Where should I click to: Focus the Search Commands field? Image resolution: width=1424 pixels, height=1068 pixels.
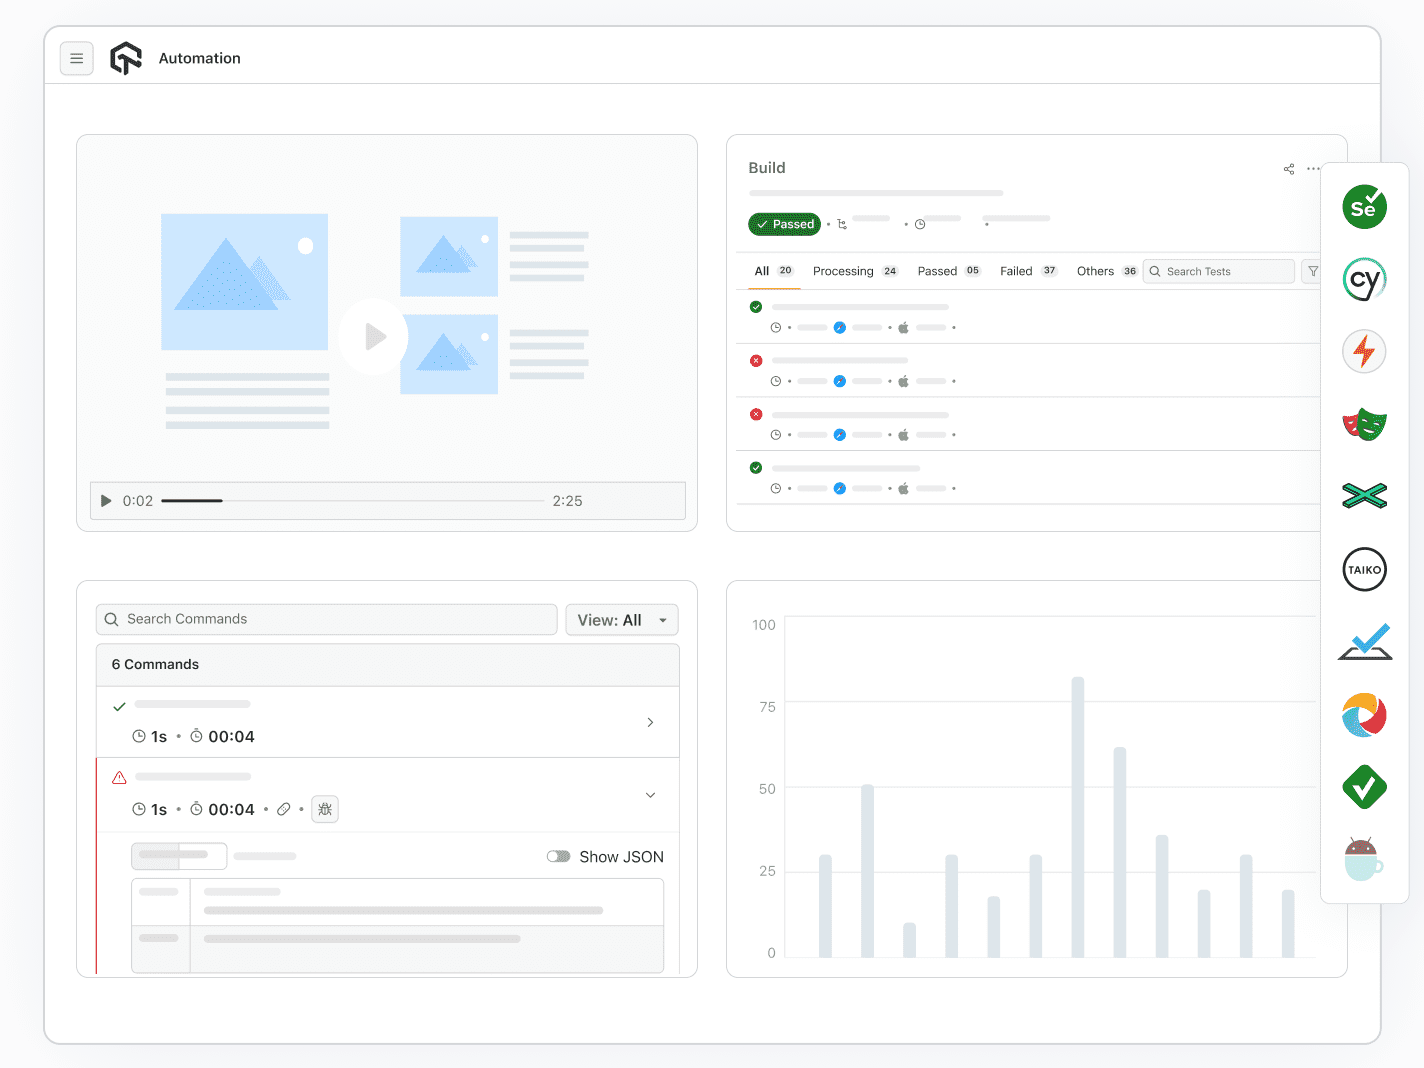point(327,619)
